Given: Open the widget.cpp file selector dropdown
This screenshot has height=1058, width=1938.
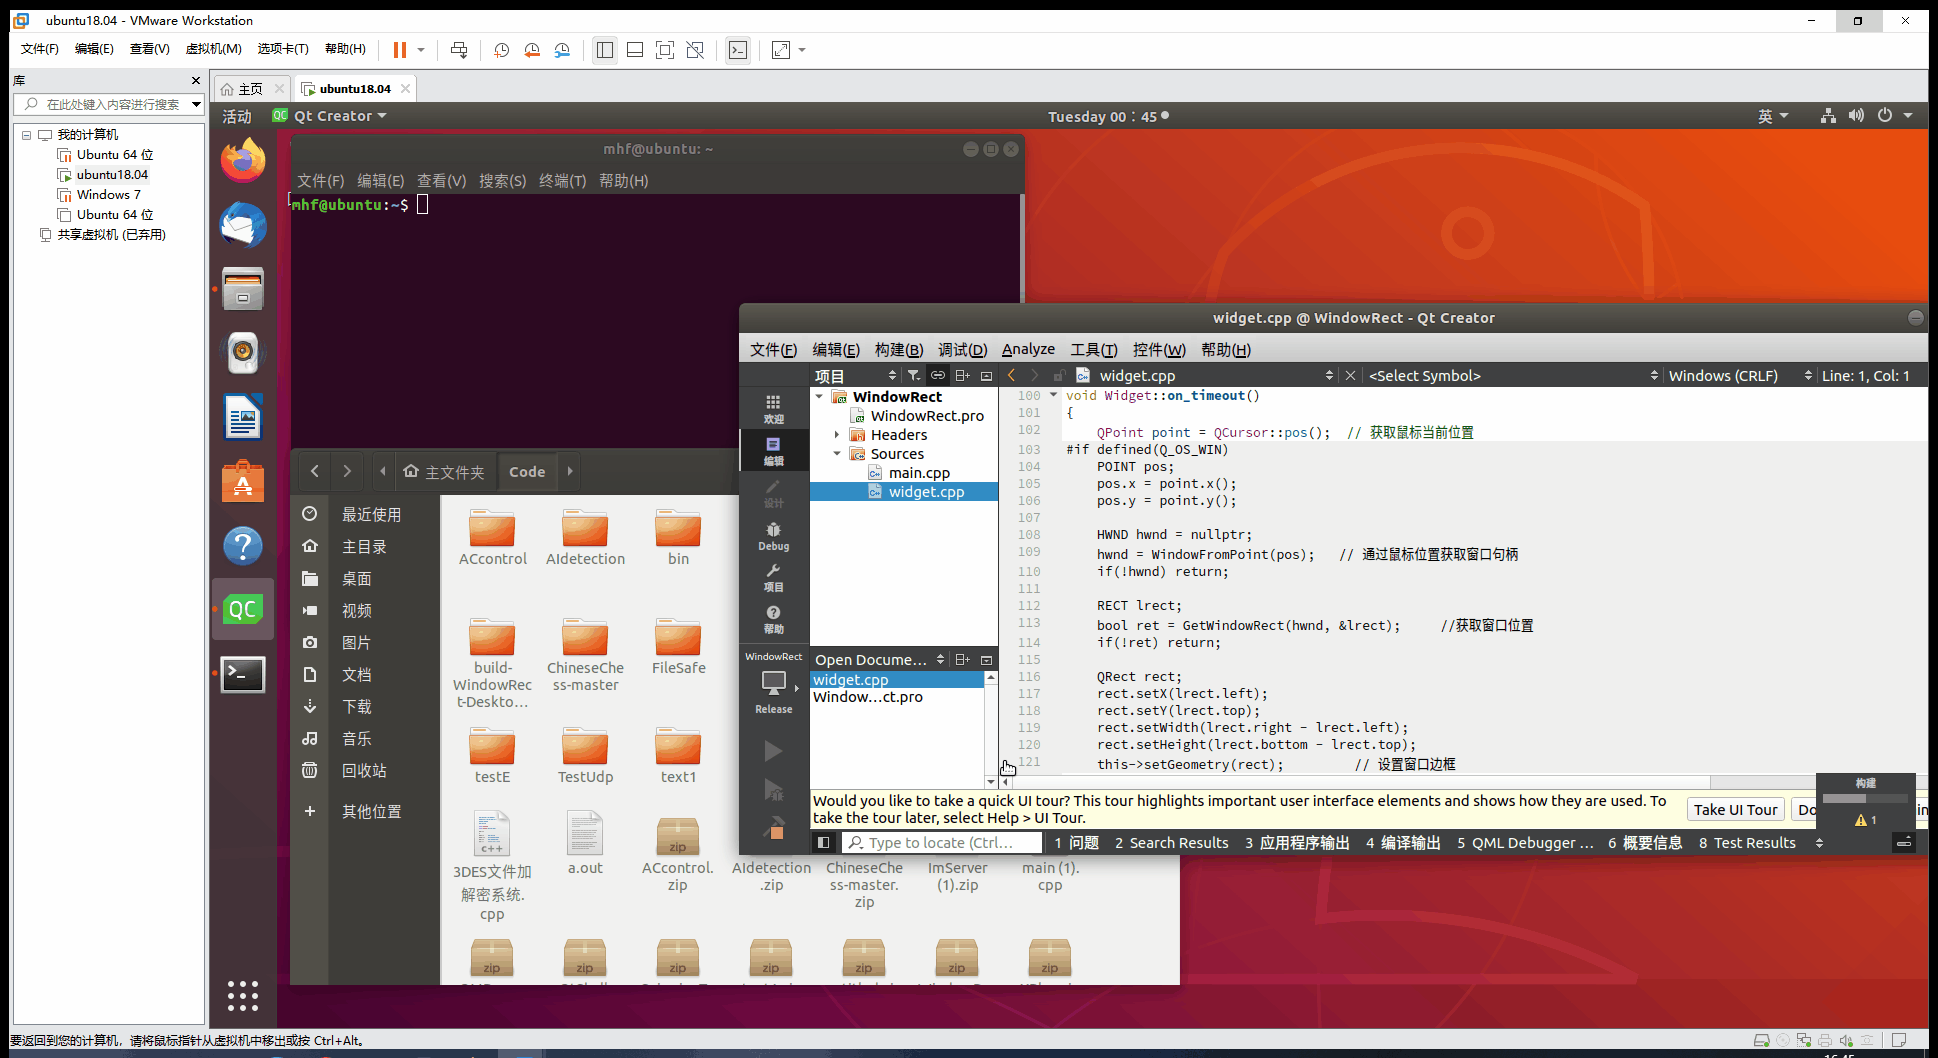Looking at the screenshot, I should [1206, 375].
